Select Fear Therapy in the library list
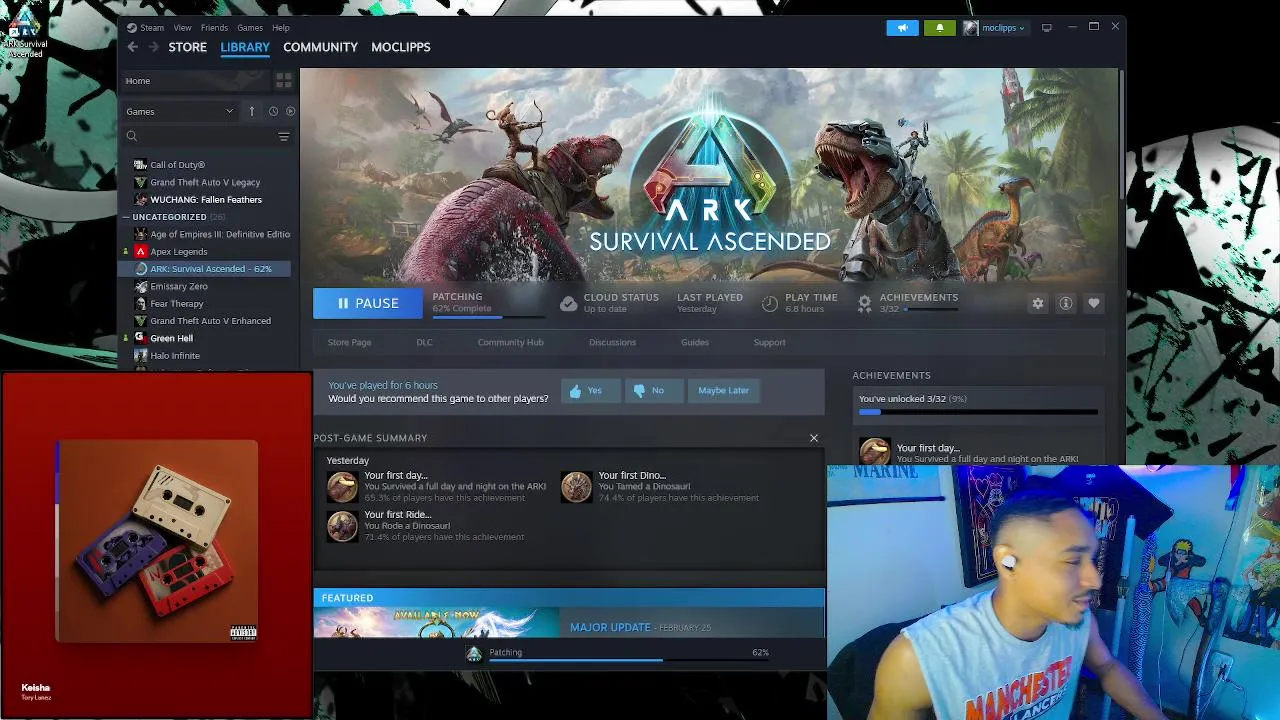 click(176, 304)
